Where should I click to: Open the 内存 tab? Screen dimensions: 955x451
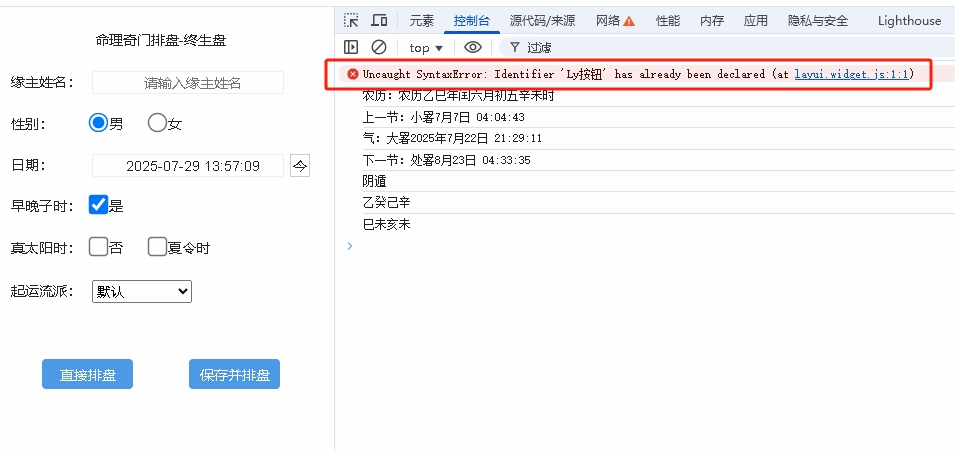(x=711, y=21)
